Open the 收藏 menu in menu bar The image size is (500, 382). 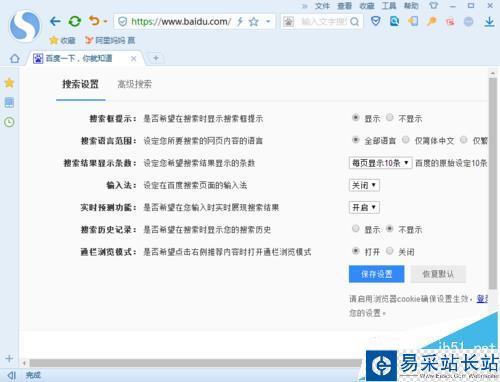pyautogui.click(x=367, y=6)
